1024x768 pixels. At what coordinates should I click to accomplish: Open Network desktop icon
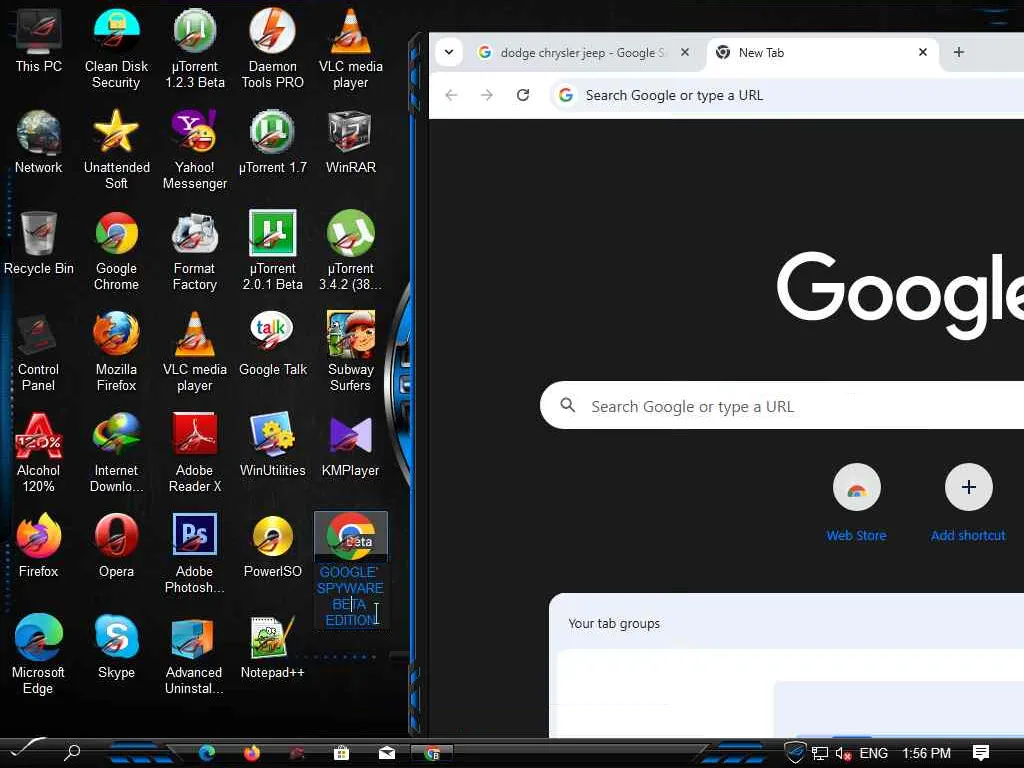tap(39, 141)
